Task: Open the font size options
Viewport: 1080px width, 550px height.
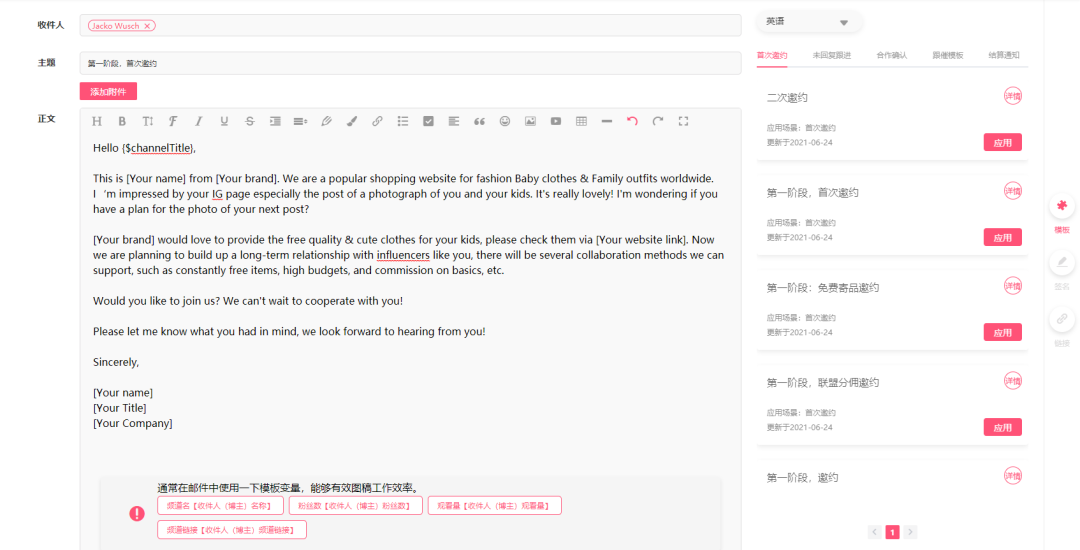Action: [x=148, y=121]
